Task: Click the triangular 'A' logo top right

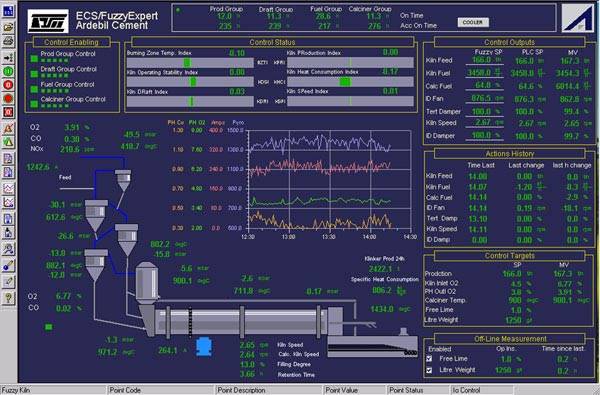Action: 577,18
